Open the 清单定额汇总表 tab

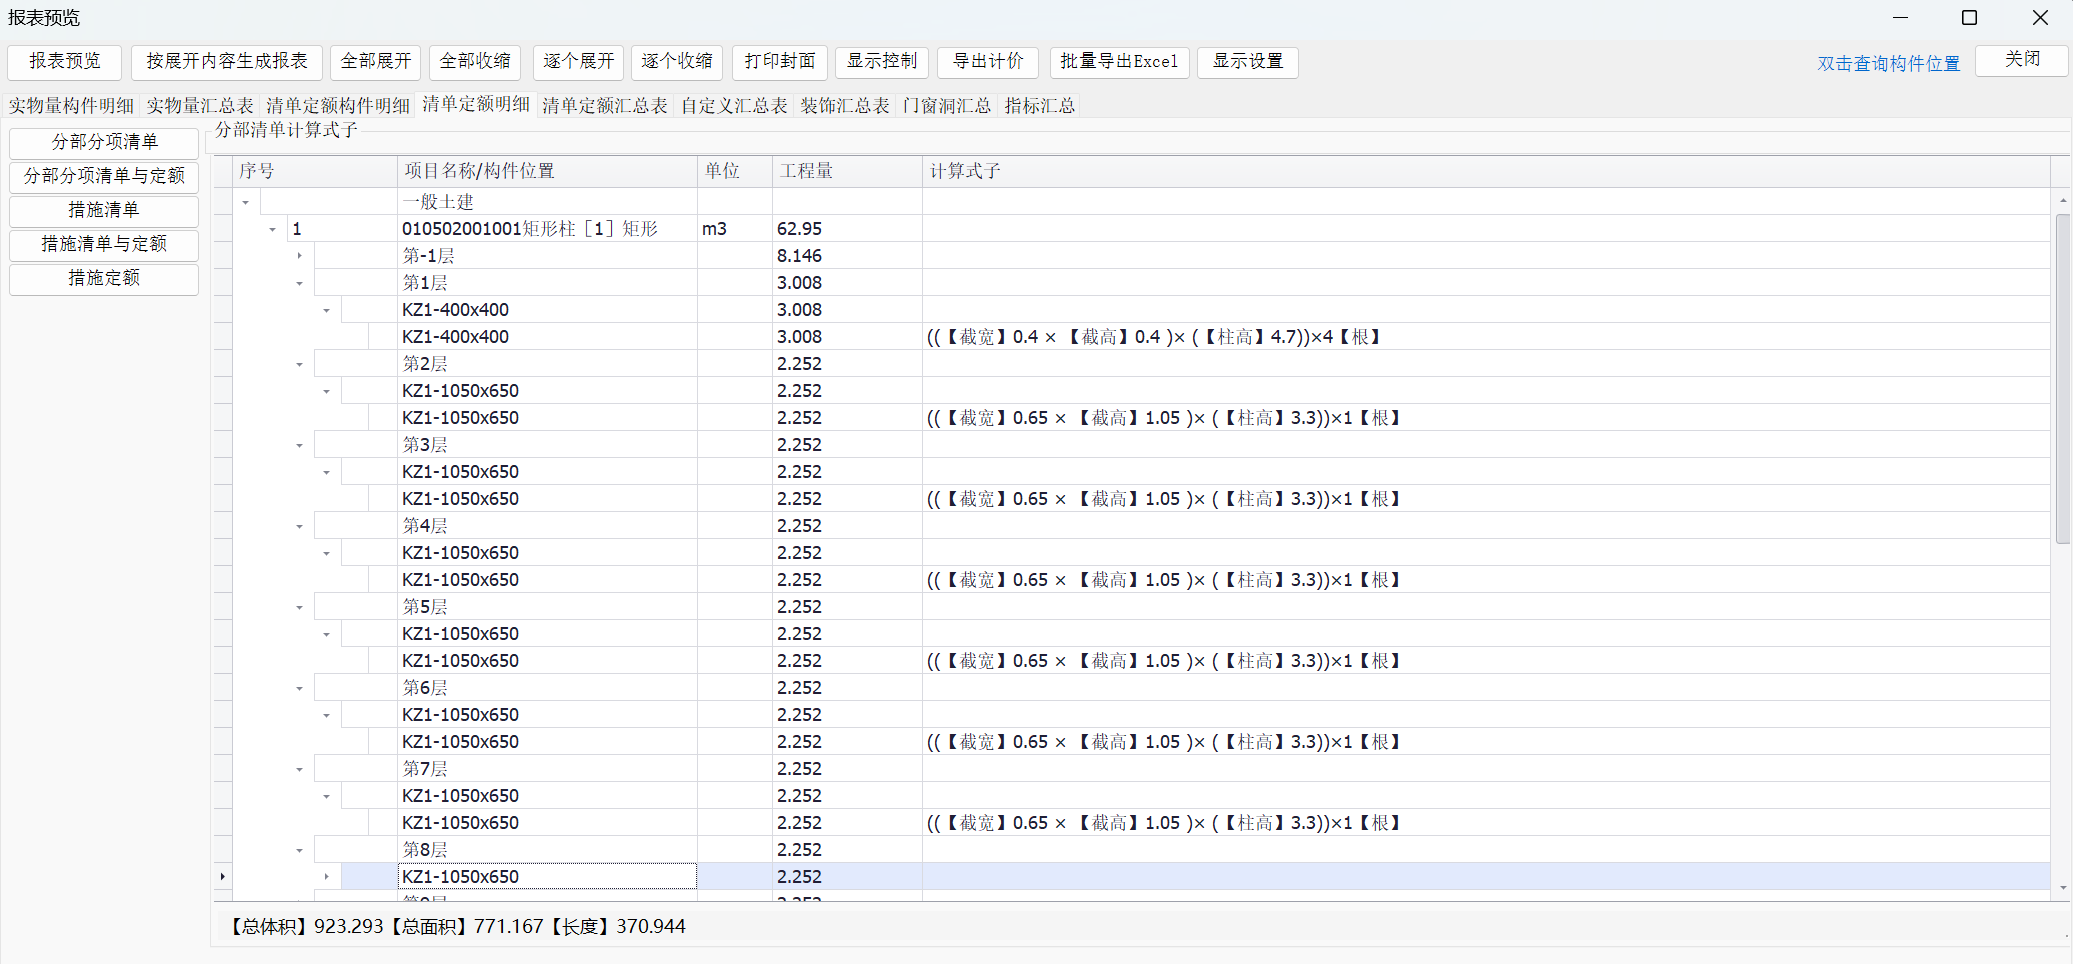pyautogui.click(x=604, y=106)
